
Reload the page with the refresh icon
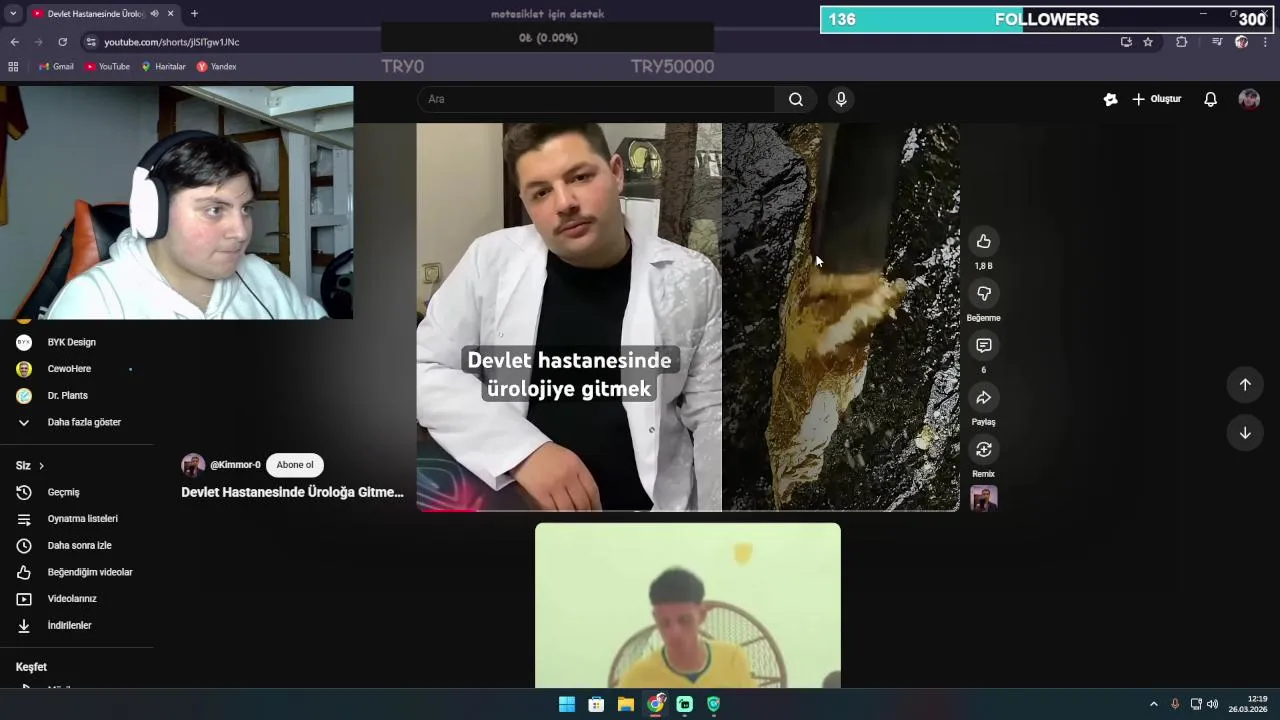click(x=62, y=42)
